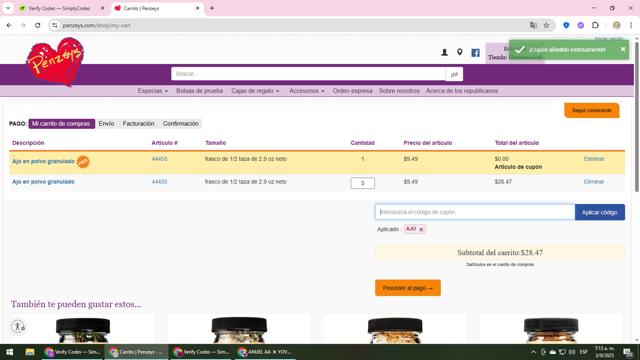The height and width of the screenshot is (360, 640).
Task: Open Sobre nosotros menu item
Action: [399, 91]
